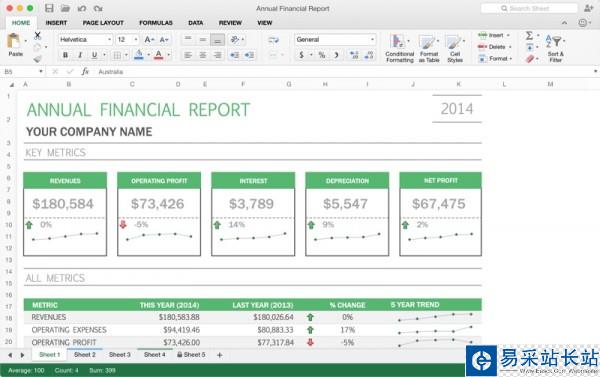The image size is (600, 377).
Task: Click the decrease decimal icon
Action: 369,55
